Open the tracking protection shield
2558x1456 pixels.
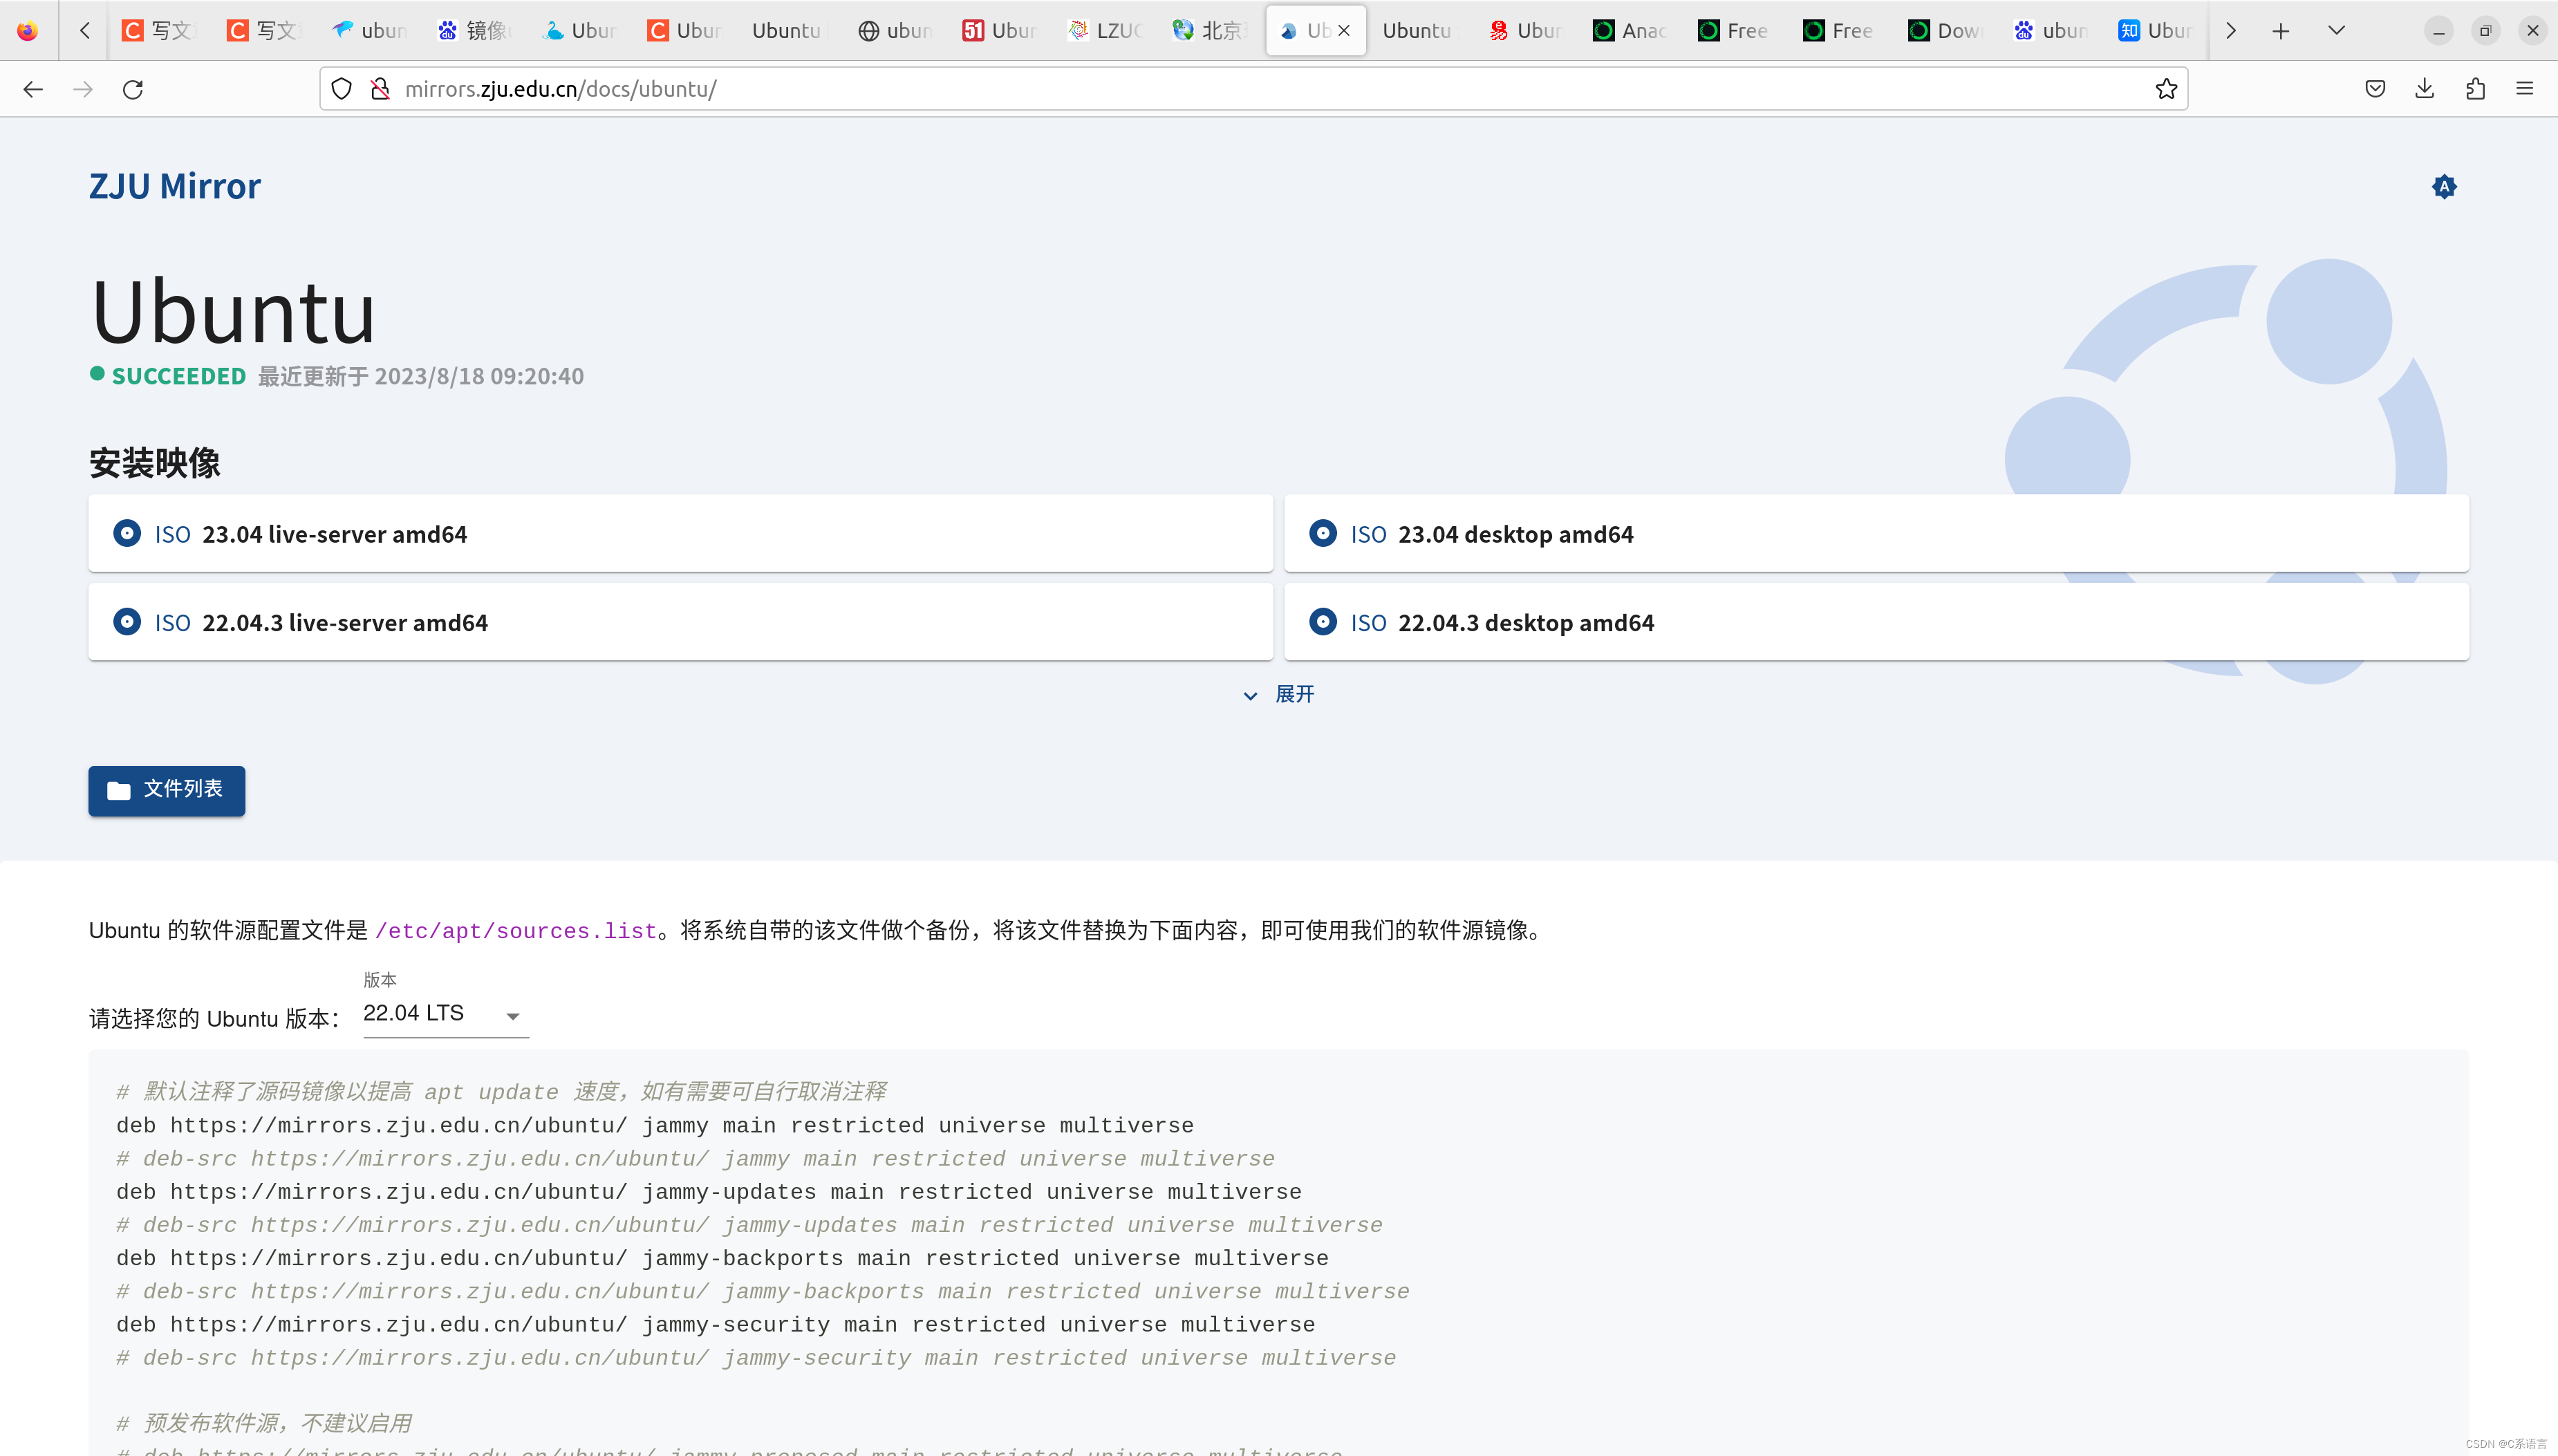(341, 89)
